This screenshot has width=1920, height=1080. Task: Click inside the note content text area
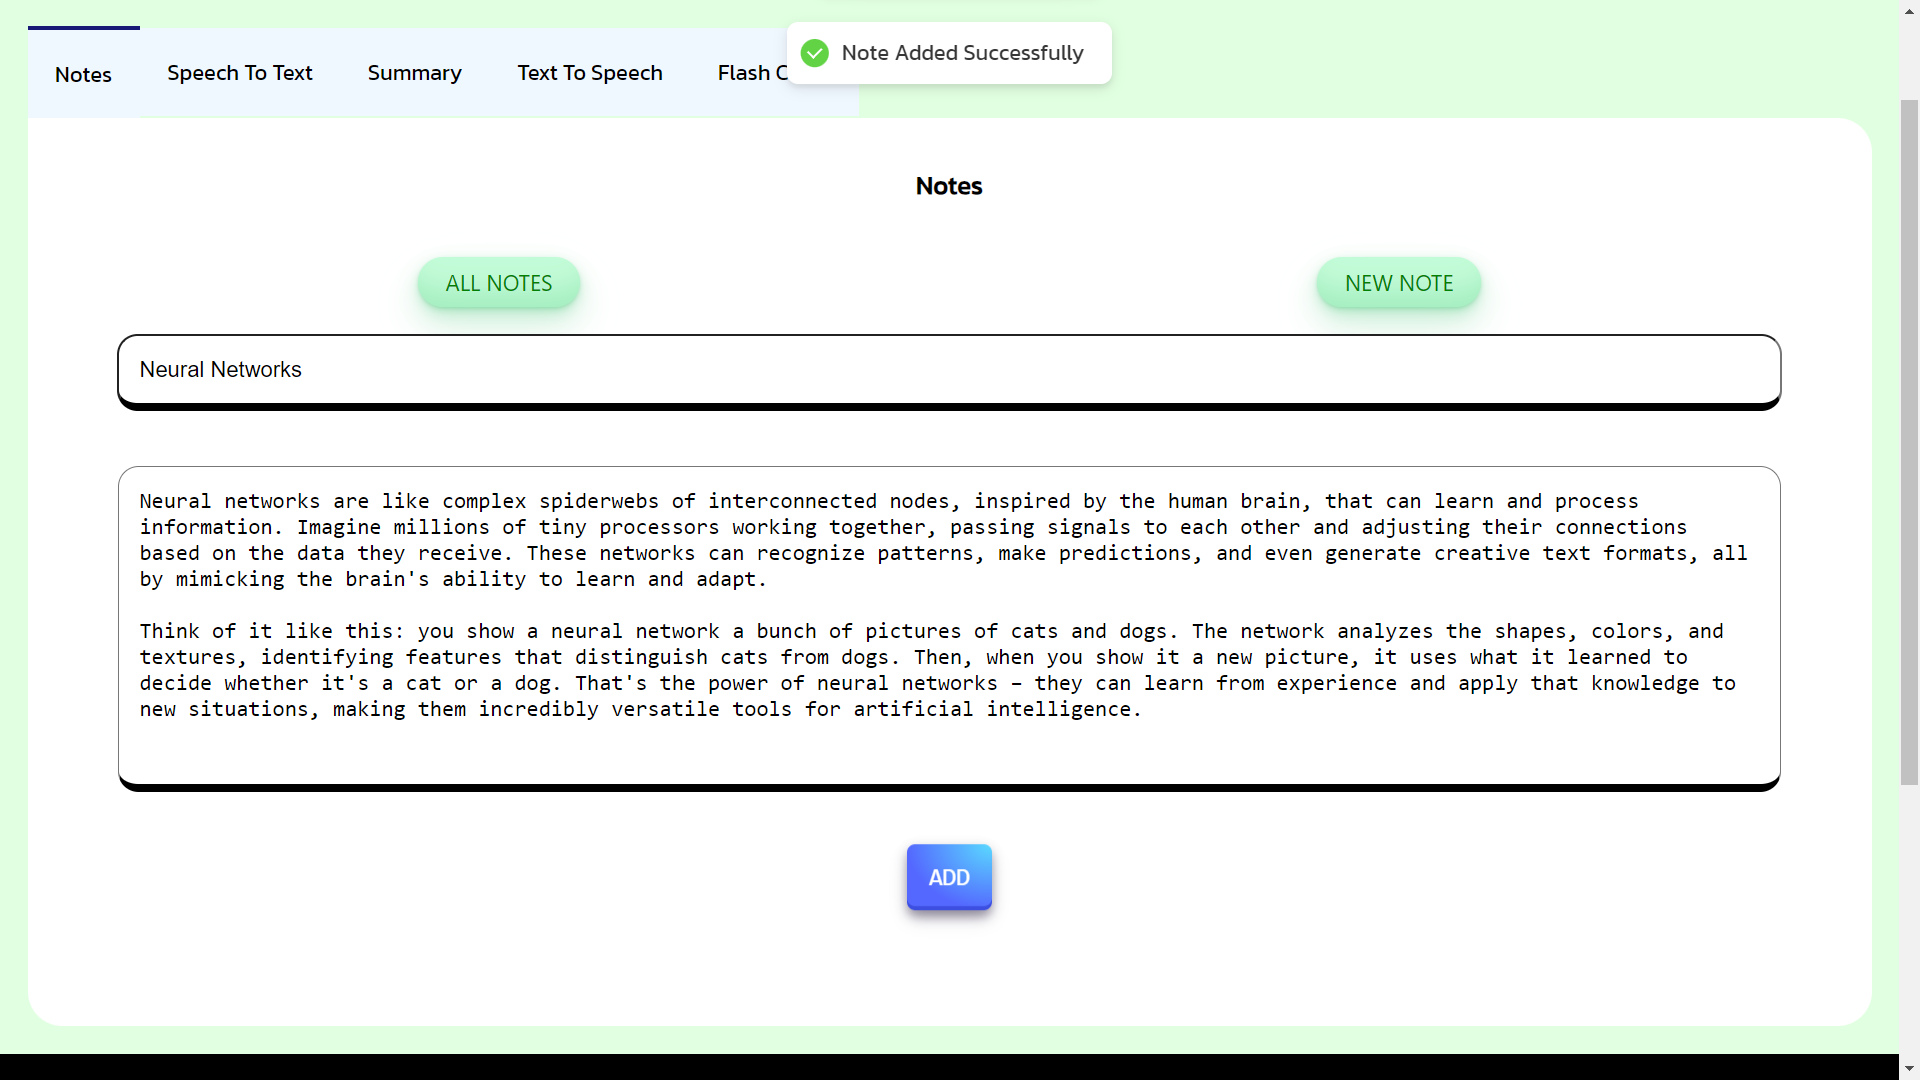(x=948, y=625)
